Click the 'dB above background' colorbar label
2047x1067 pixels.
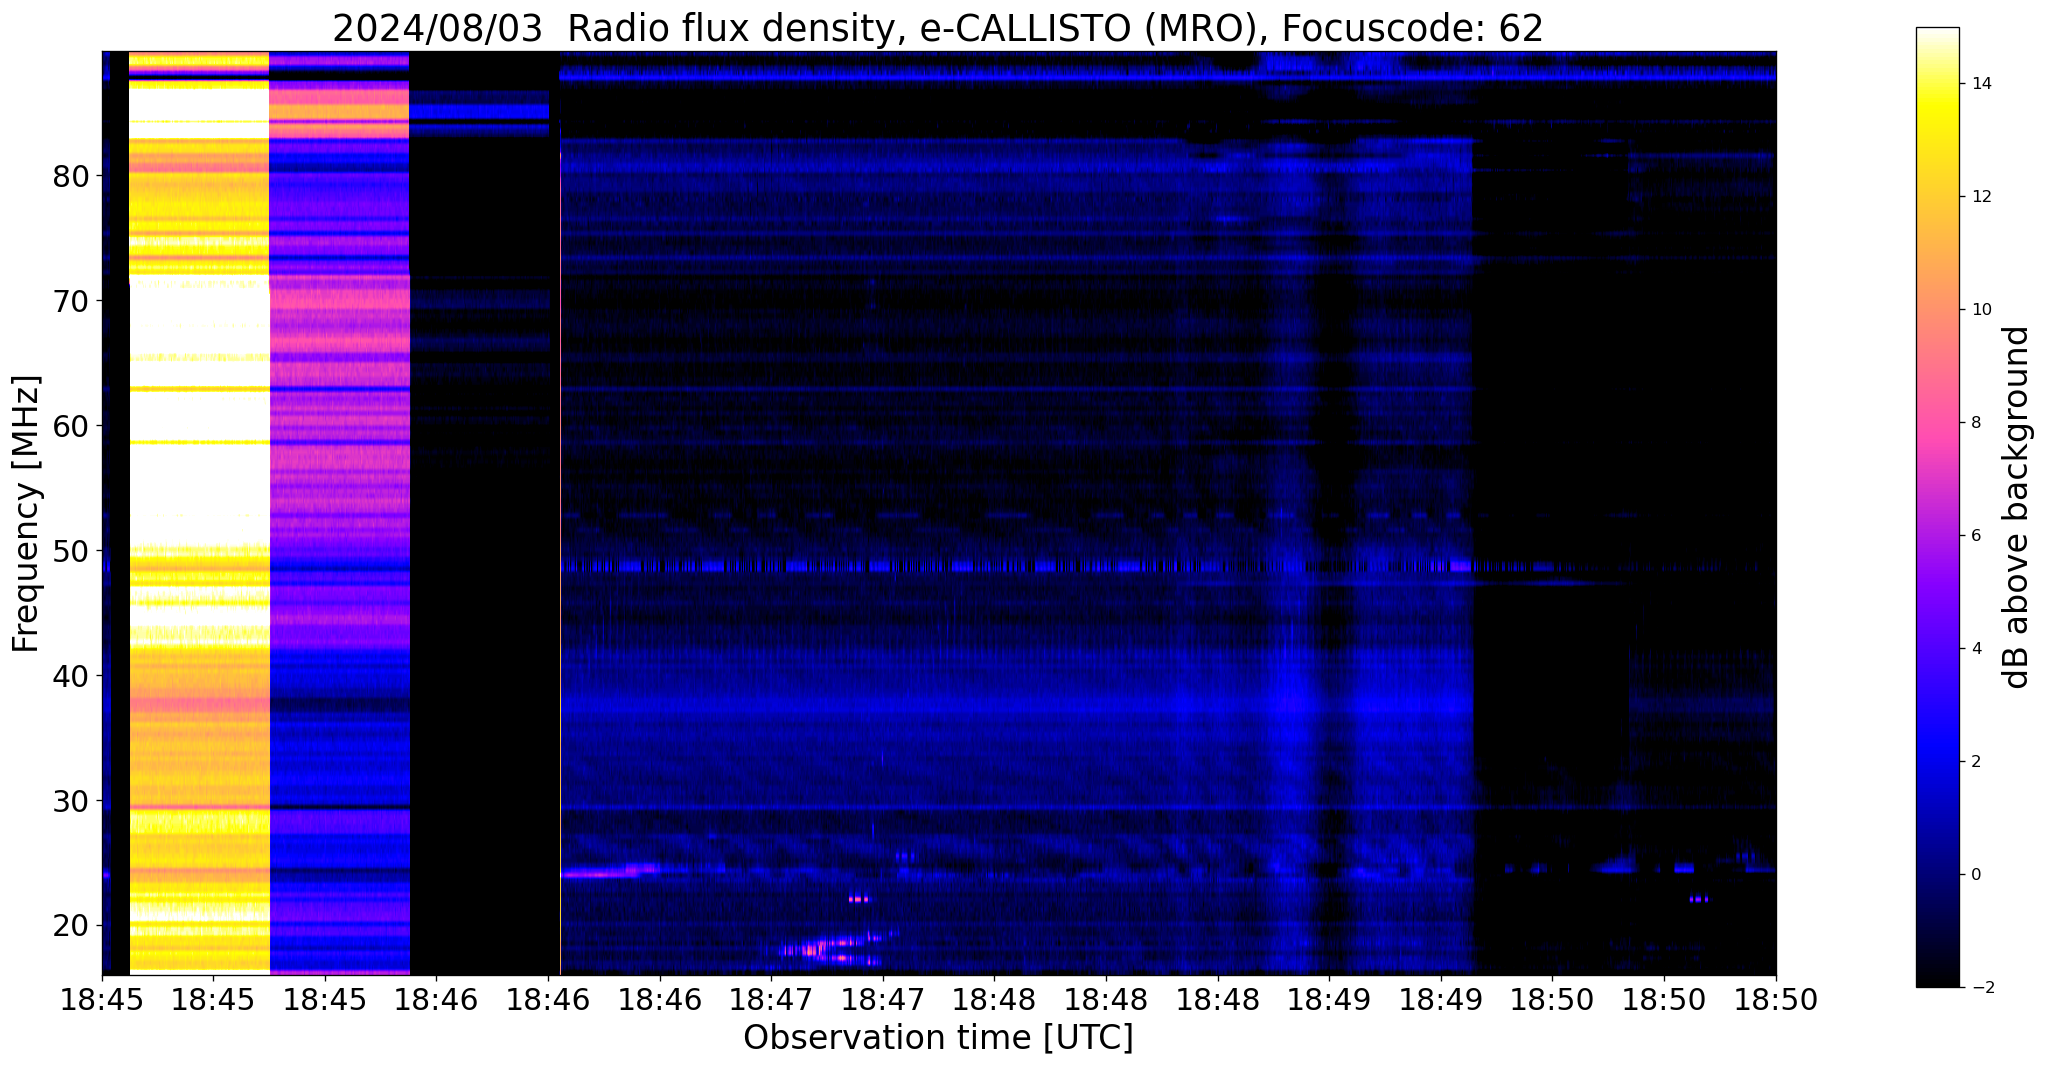(x=2017, y=507)
